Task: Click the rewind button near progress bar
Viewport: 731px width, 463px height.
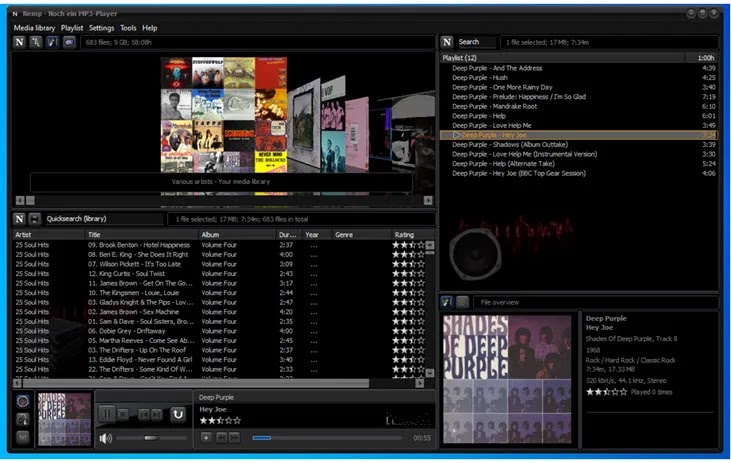Action: point(221,437)
